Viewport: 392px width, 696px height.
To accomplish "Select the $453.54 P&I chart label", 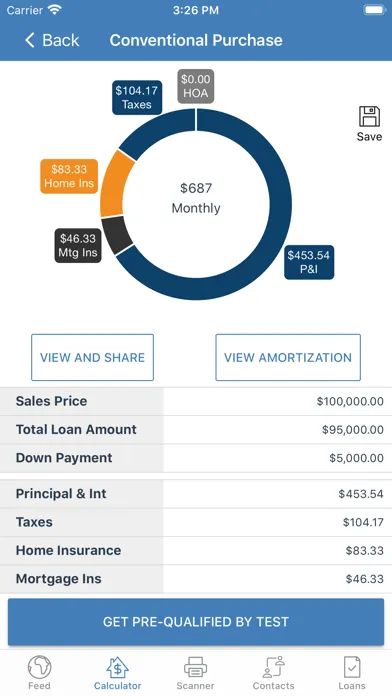I will point(309,262).
